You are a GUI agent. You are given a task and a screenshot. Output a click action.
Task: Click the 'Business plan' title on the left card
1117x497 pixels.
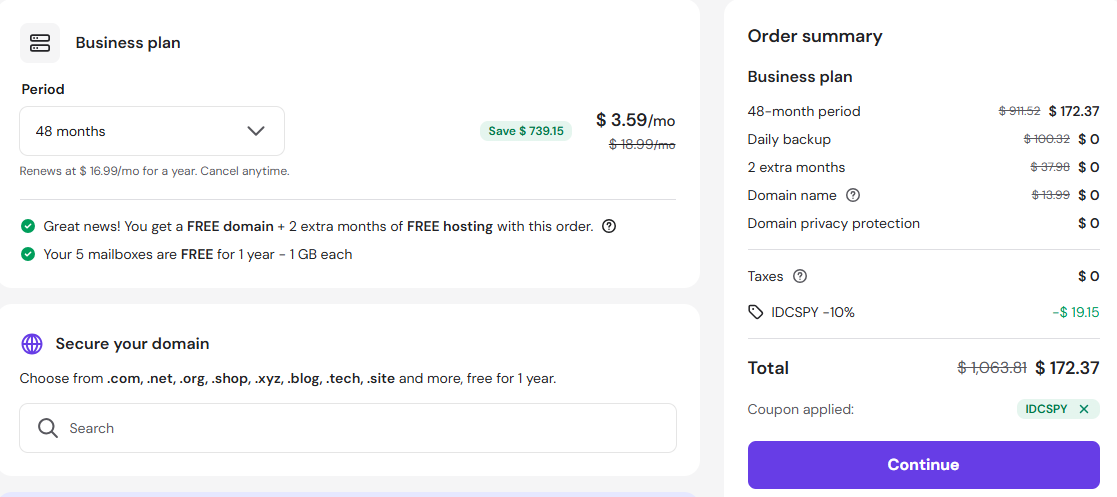coord(128,43)
